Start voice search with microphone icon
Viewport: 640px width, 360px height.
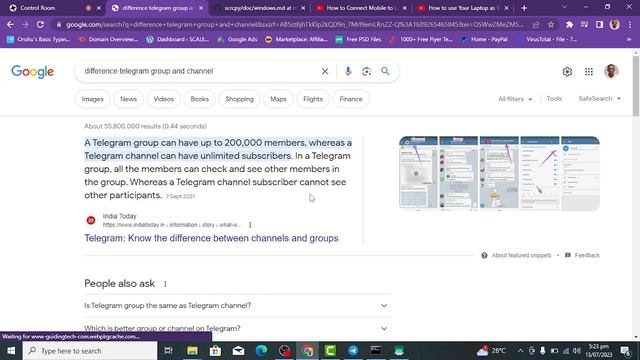[348, 71]
